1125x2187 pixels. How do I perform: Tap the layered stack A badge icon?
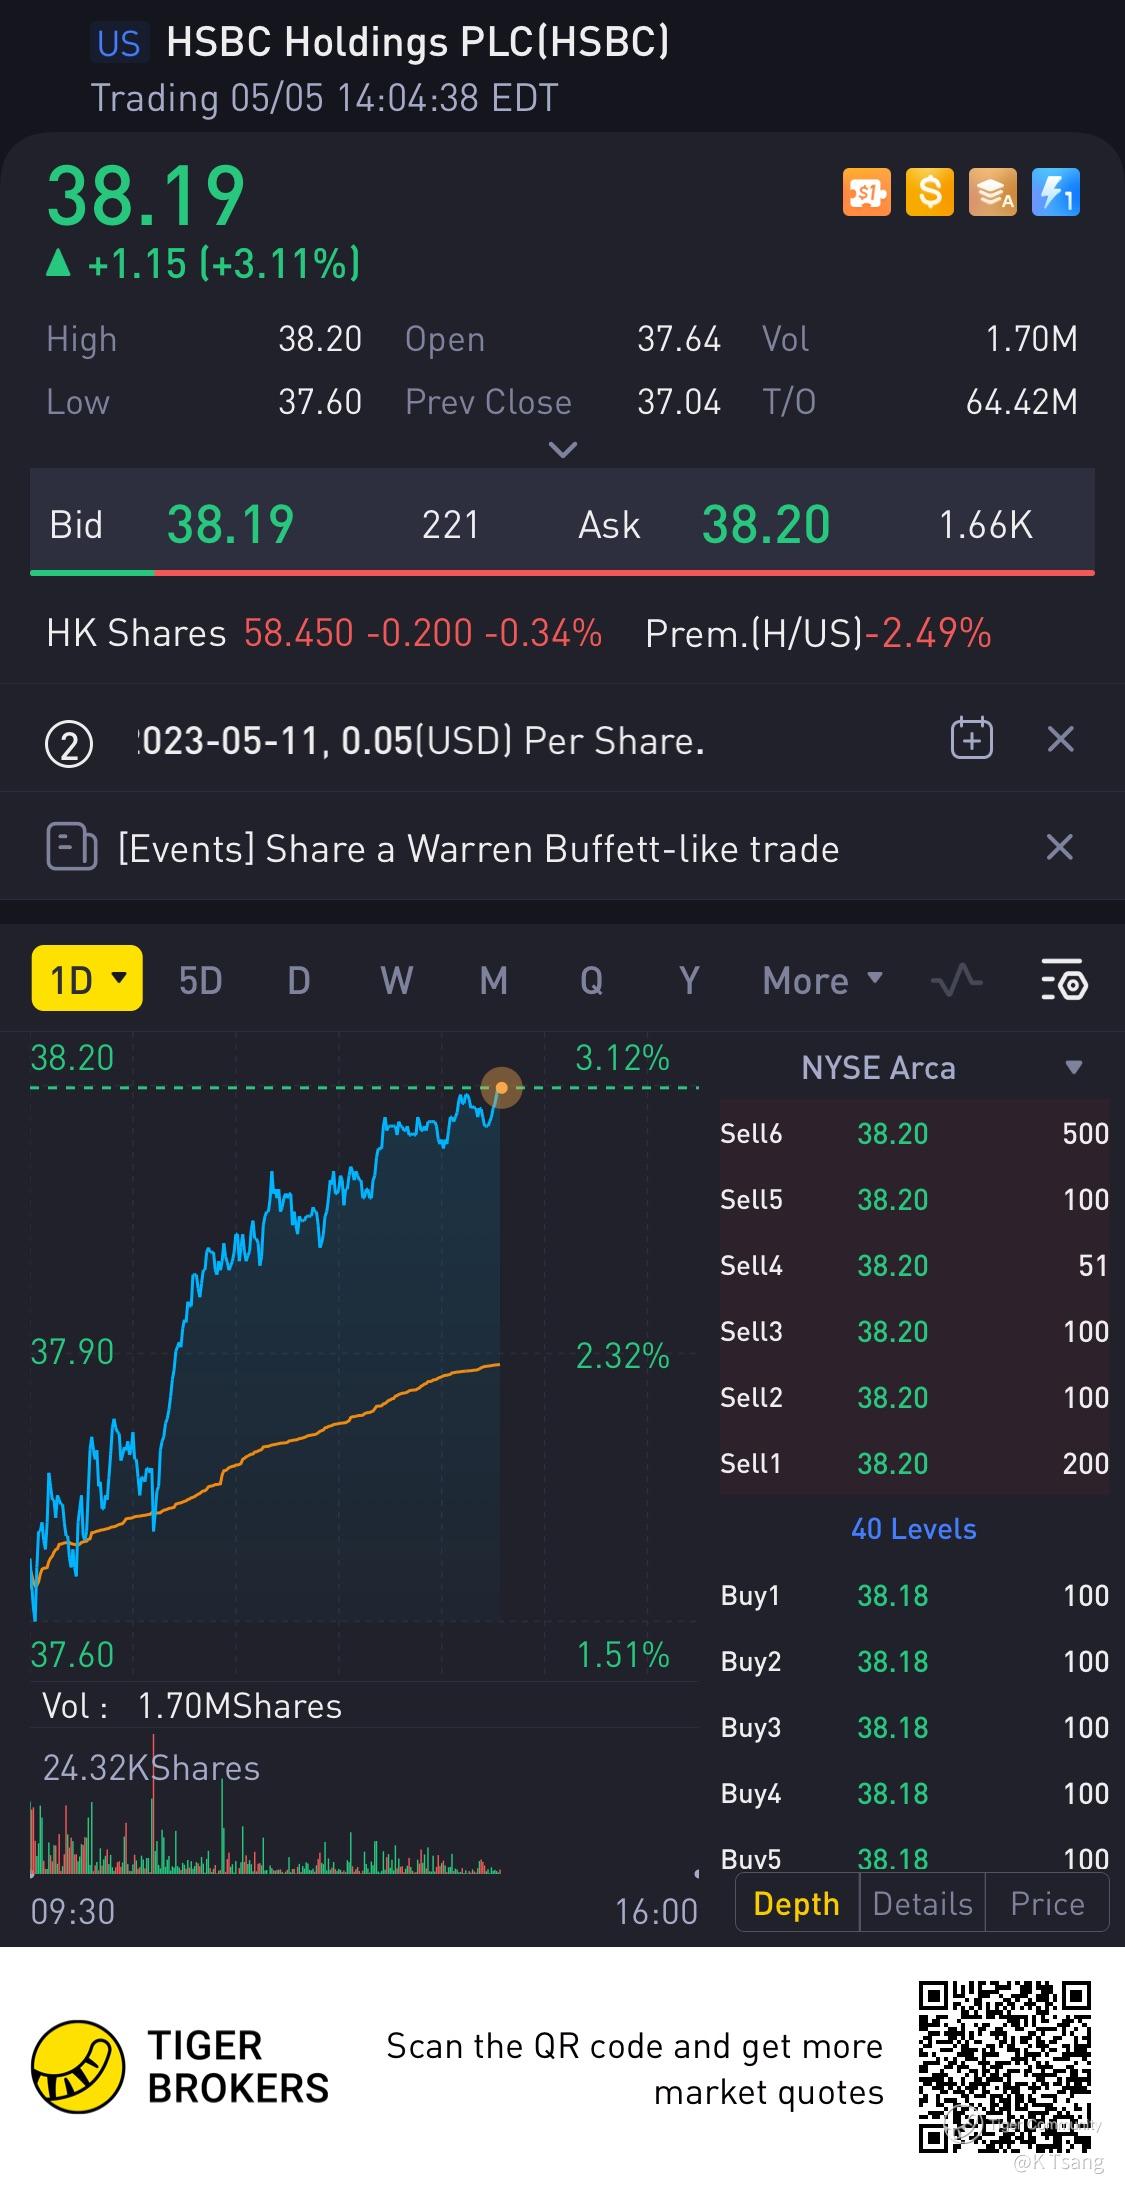pos(992,192)
